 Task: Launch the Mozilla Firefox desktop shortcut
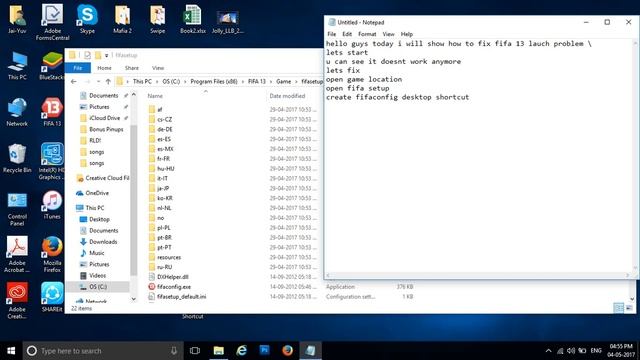tap(52, 254)
